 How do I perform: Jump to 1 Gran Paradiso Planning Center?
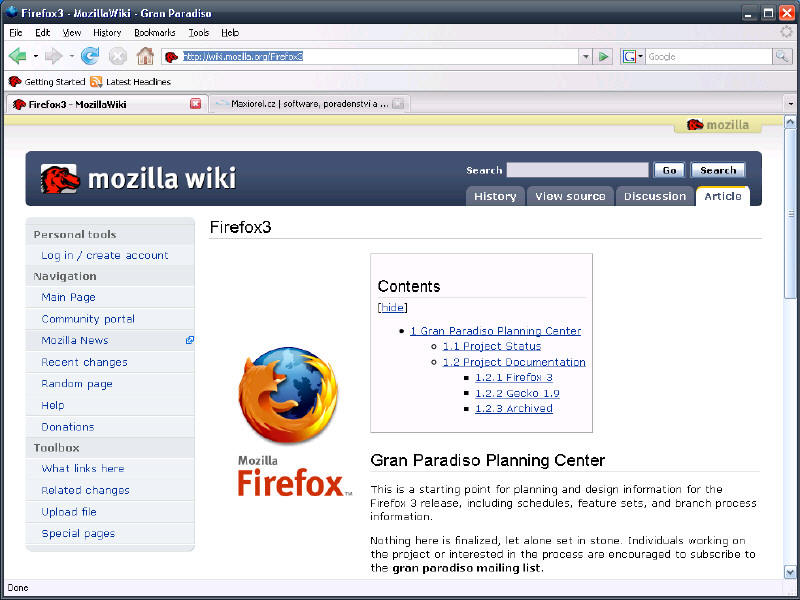(495, 331)
